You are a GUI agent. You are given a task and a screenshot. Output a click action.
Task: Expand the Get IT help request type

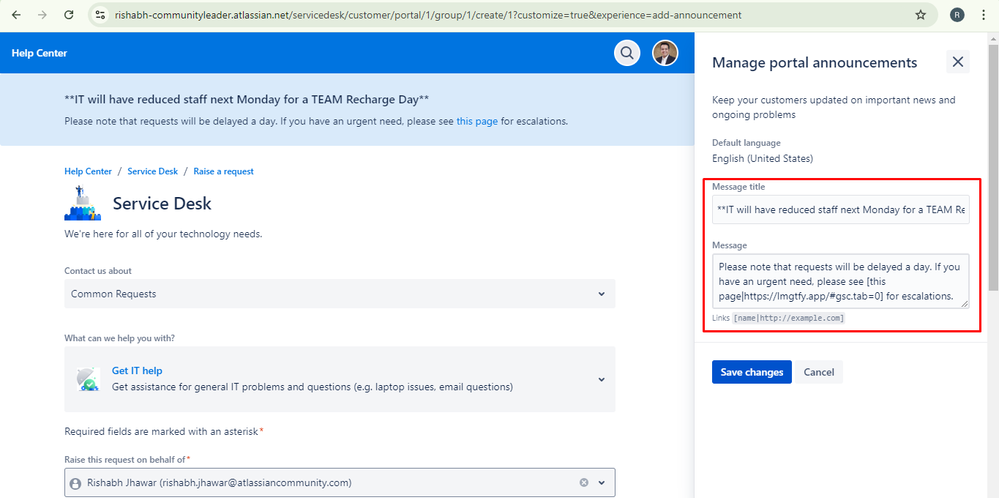(x=601, y=380)
